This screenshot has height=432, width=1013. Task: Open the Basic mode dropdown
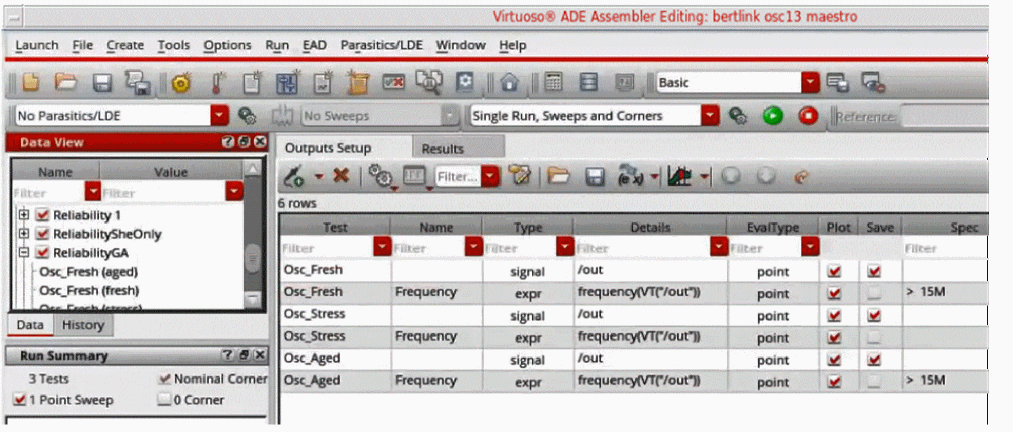[810, 83]
